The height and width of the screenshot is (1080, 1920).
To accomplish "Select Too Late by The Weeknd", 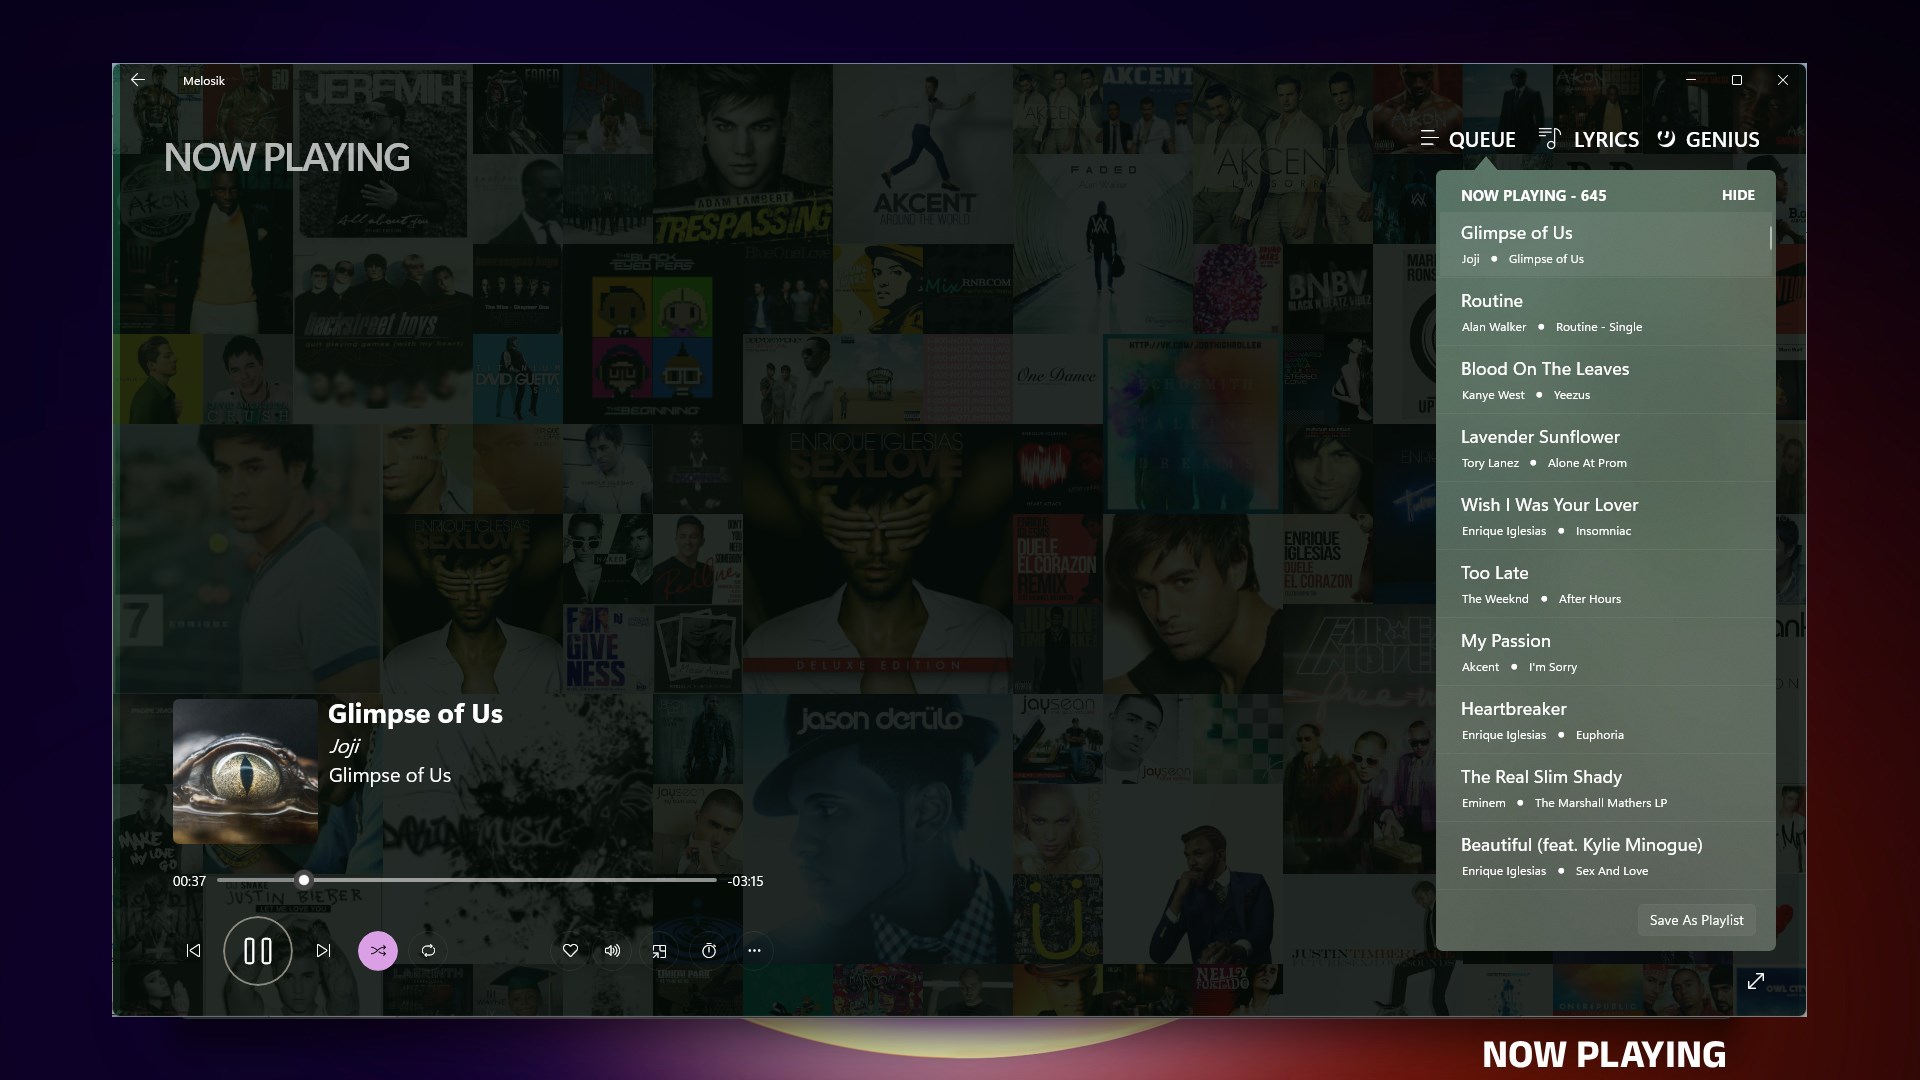I will pos(1605,584).
